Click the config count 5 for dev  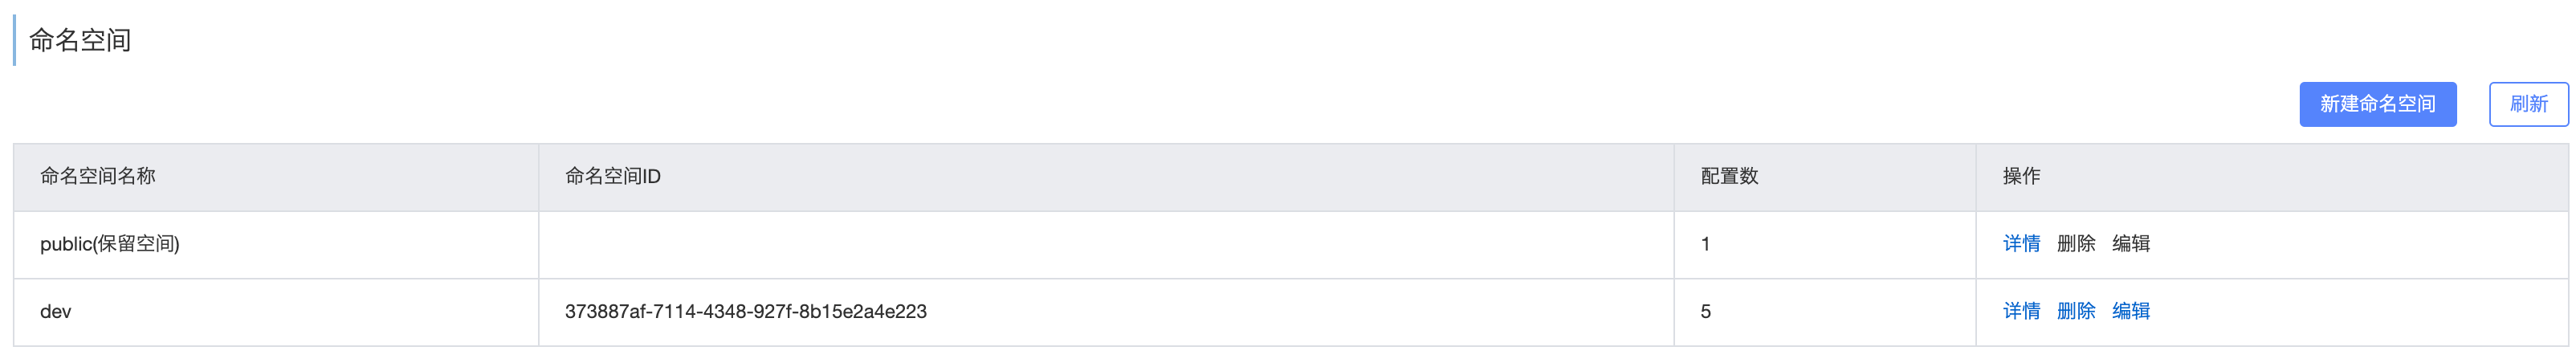pos(1705,312)
